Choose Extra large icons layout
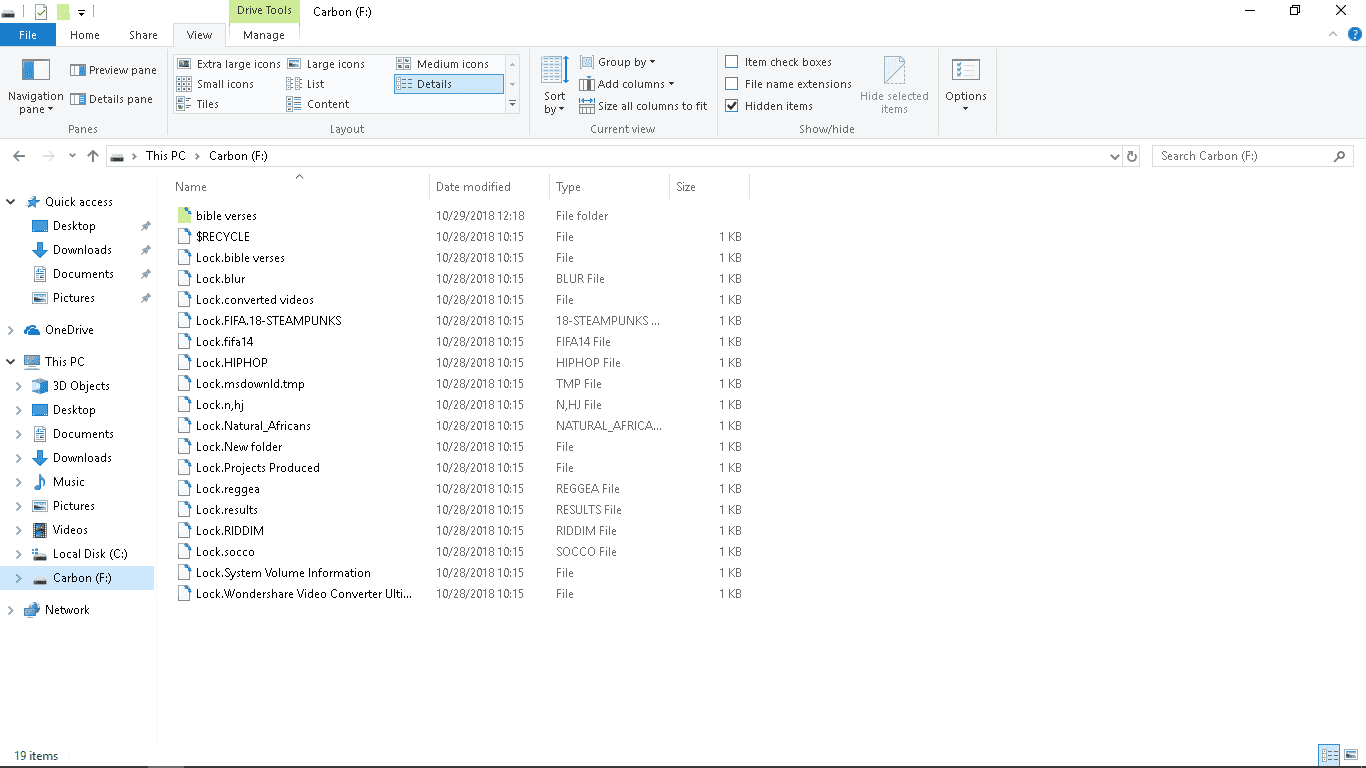 click(229, 64)
